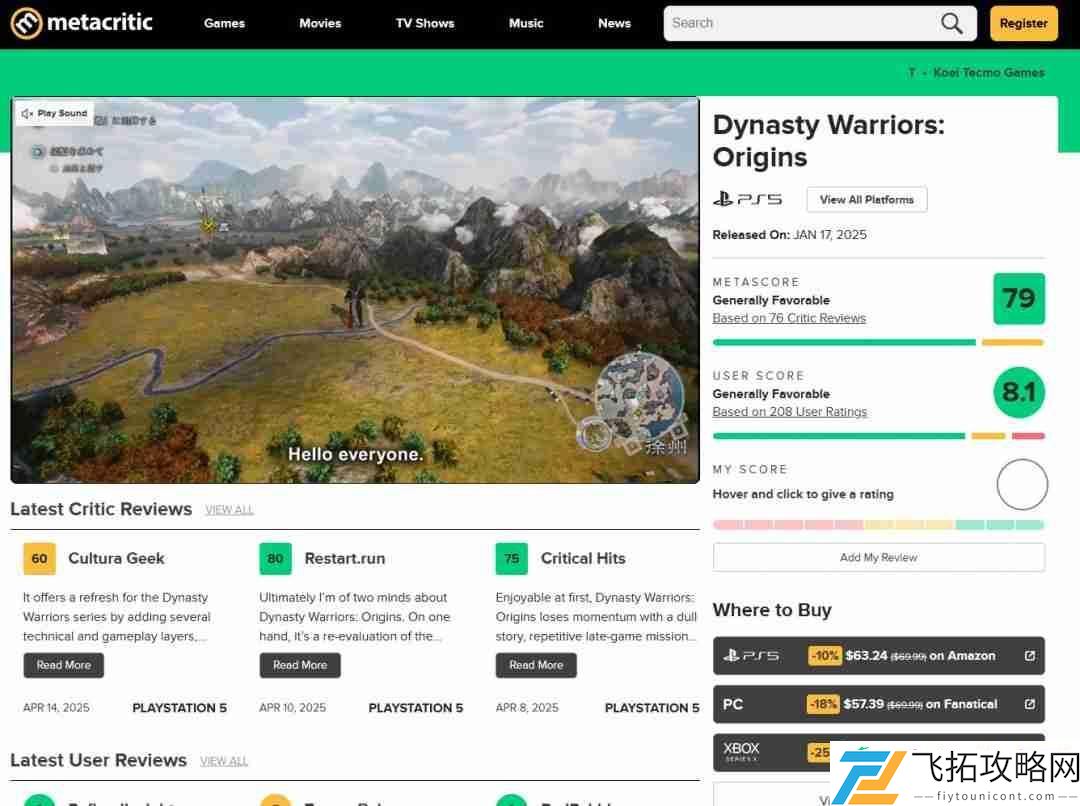
Task: Click the game trailer video player
Action: point(355,290)
